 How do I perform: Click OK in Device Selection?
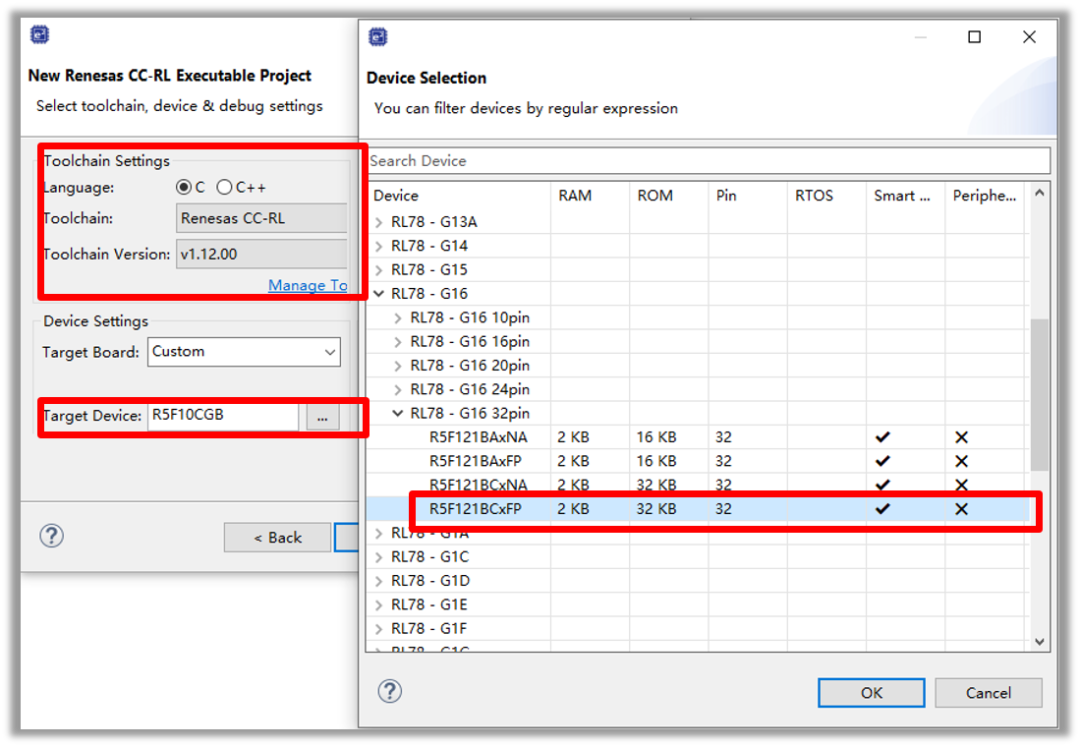(871, 693)
